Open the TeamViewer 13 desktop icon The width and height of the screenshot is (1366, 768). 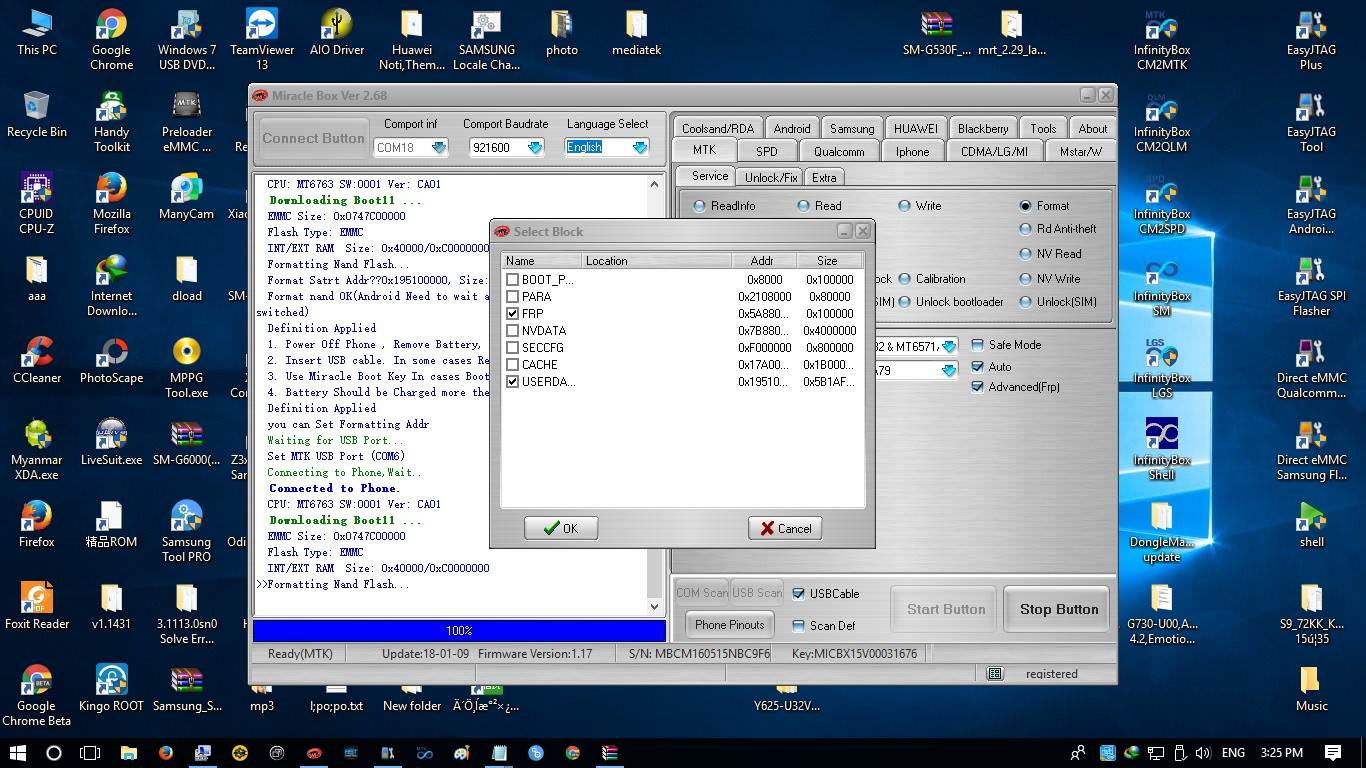262,41
